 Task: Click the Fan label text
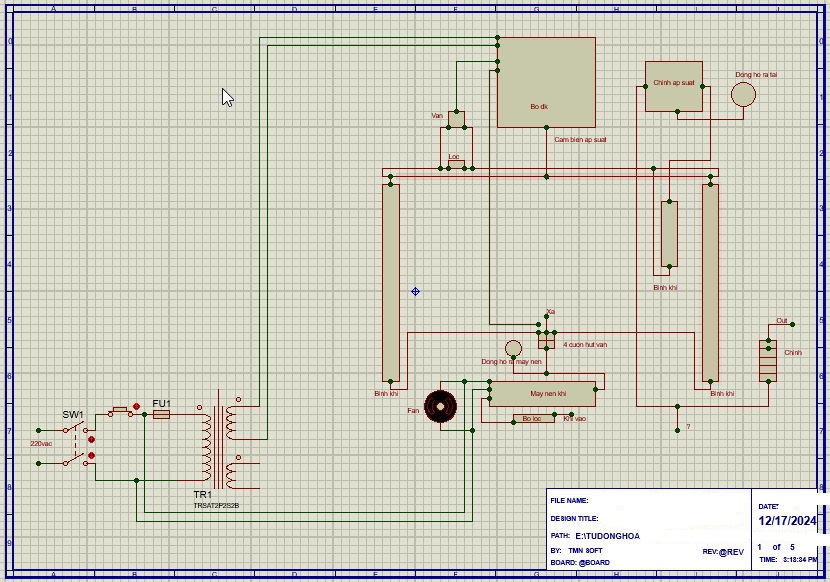pos(413,410)
